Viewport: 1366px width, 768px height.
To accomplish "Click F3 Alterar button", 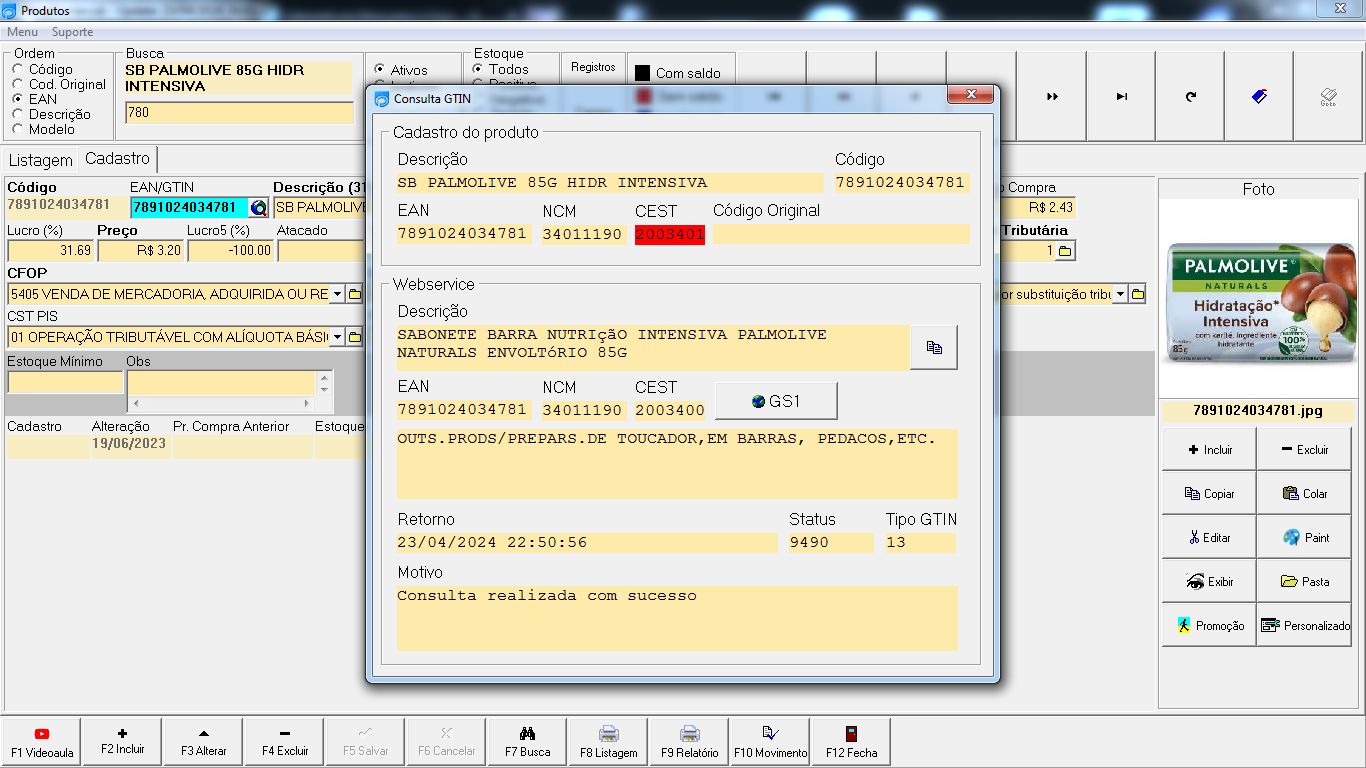I will pos(204,742).
